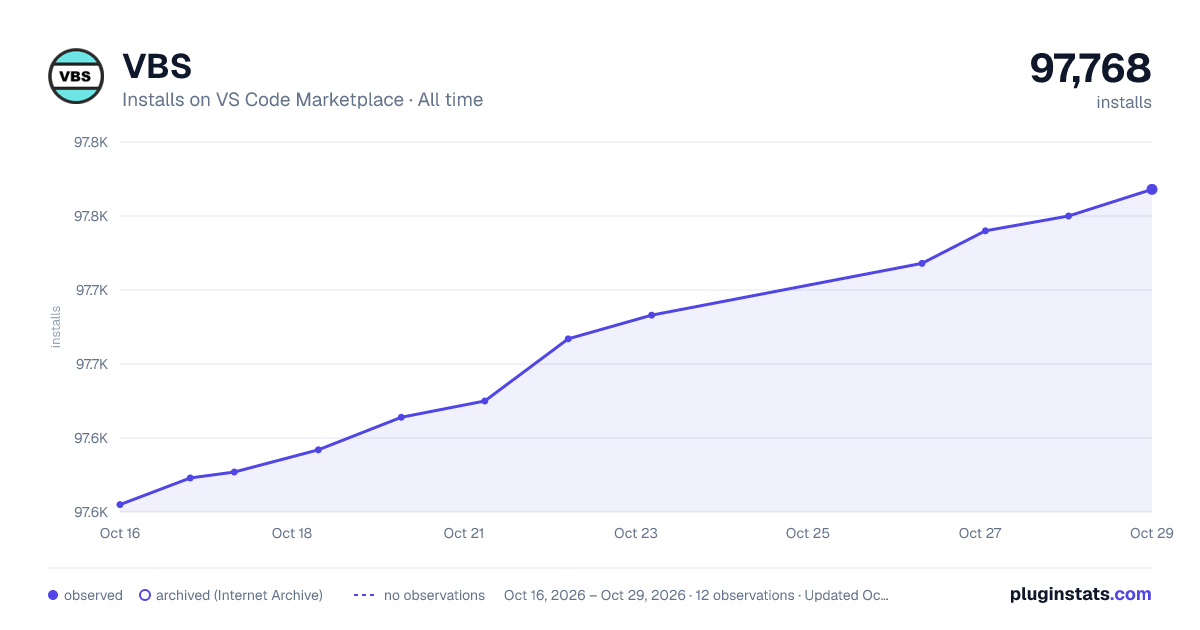Click the Oct 18 x-axis label
The width and height of the screenshot is (1200, 630).
[292, 533]
